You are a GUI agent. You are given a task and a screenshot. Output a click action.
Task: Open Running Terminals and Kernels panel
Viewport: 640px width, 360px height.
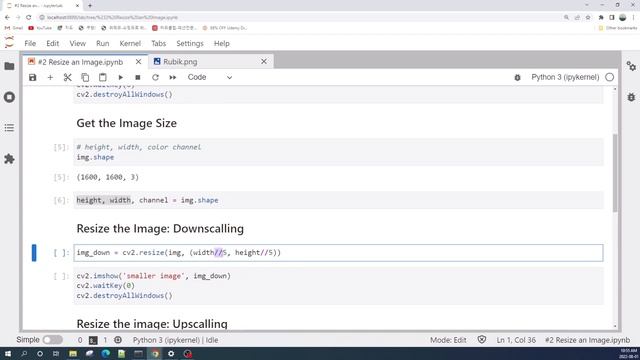(x=9, y=97)
